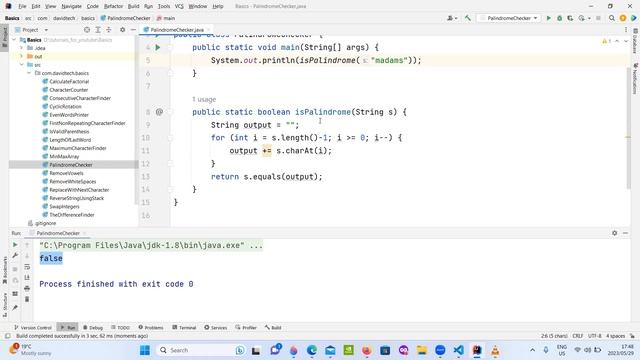The image size is (640, 360).
Task: Collapse com.davidtech.basics package
Action: tap(29, 73)
